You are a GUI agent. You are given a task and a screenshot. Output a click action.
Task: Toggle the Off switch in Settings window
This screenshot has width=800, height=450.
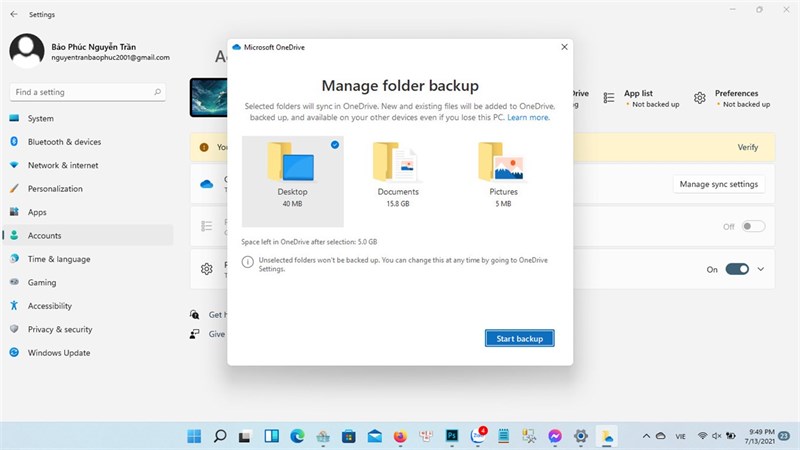(753, 226)
